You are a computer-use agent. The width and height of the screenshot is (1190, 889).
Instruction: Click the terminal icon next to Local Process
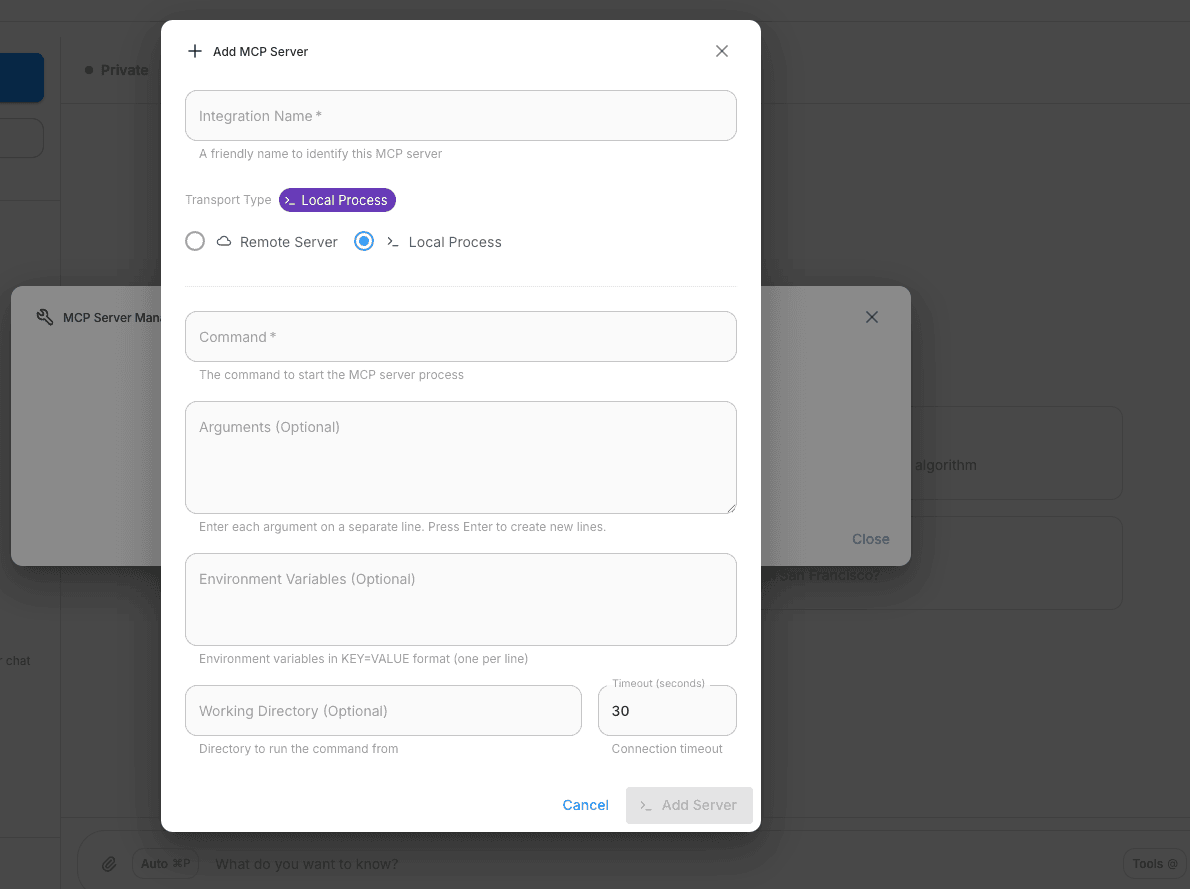pos(393,242)
